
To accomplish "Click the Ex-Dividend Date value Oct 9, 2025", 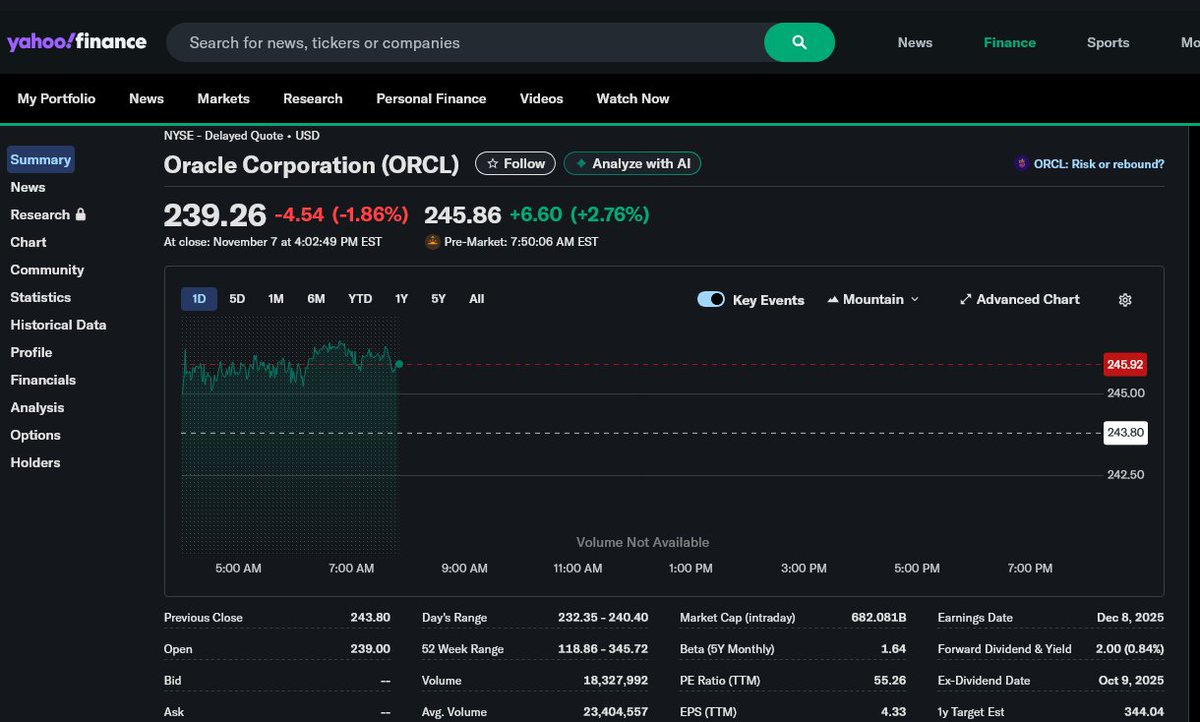I will (x=1131, y=680).
